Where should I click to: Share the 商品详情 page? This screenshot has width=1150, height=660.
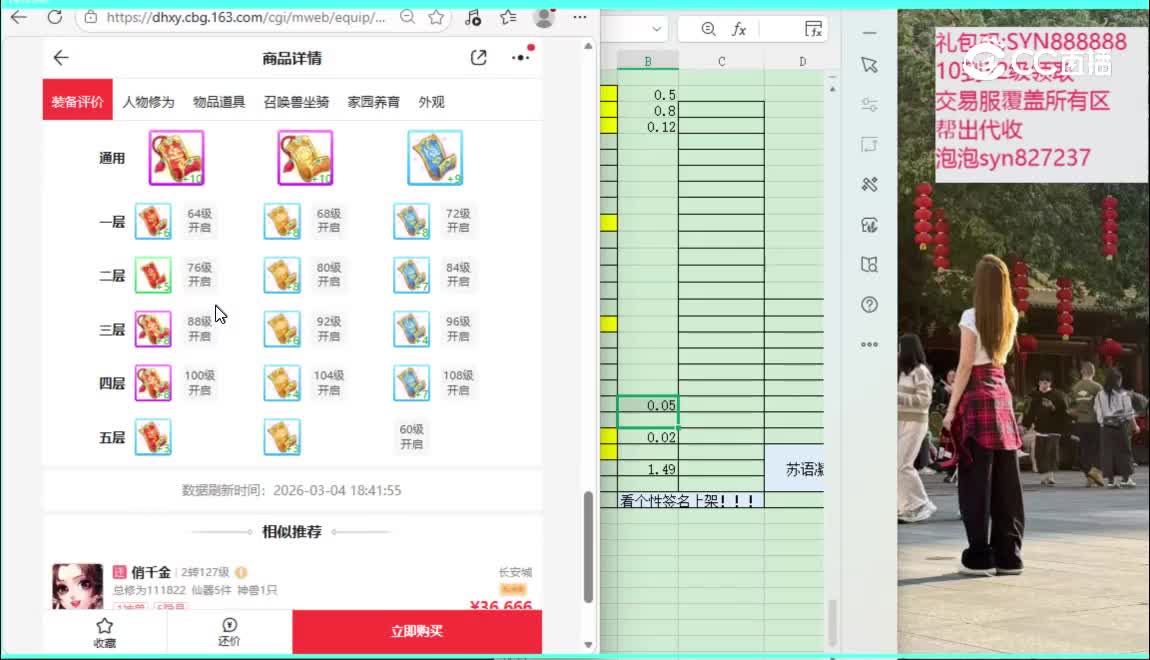[x=478, y=57]
